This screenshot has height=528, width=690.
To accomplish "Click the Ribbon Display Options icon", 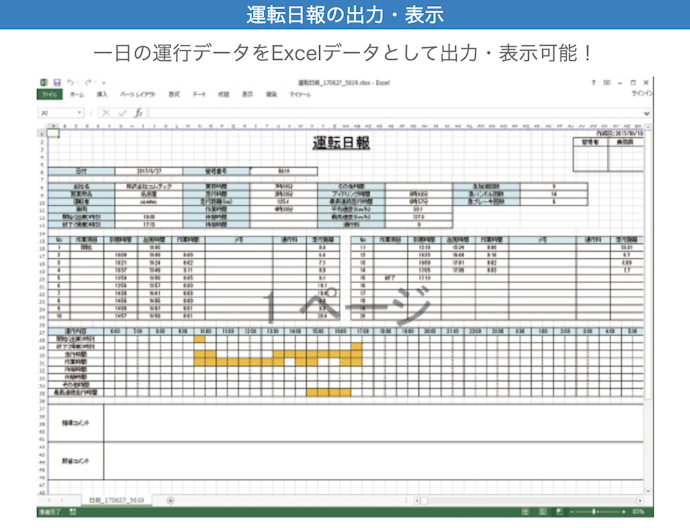I will (607, 82).
